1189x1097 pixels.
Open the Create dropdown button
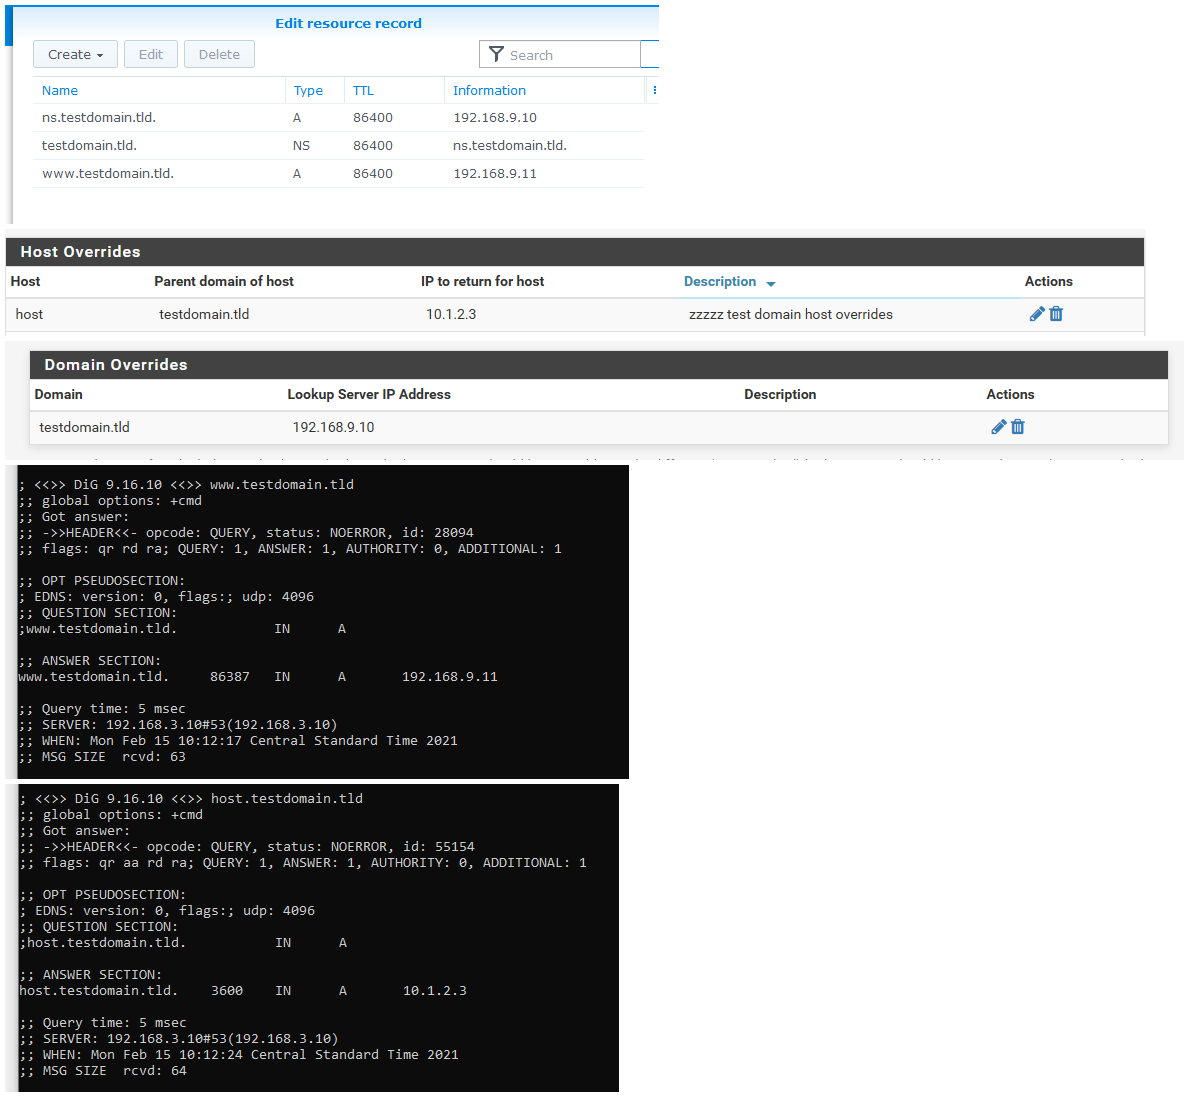(75, 55)
